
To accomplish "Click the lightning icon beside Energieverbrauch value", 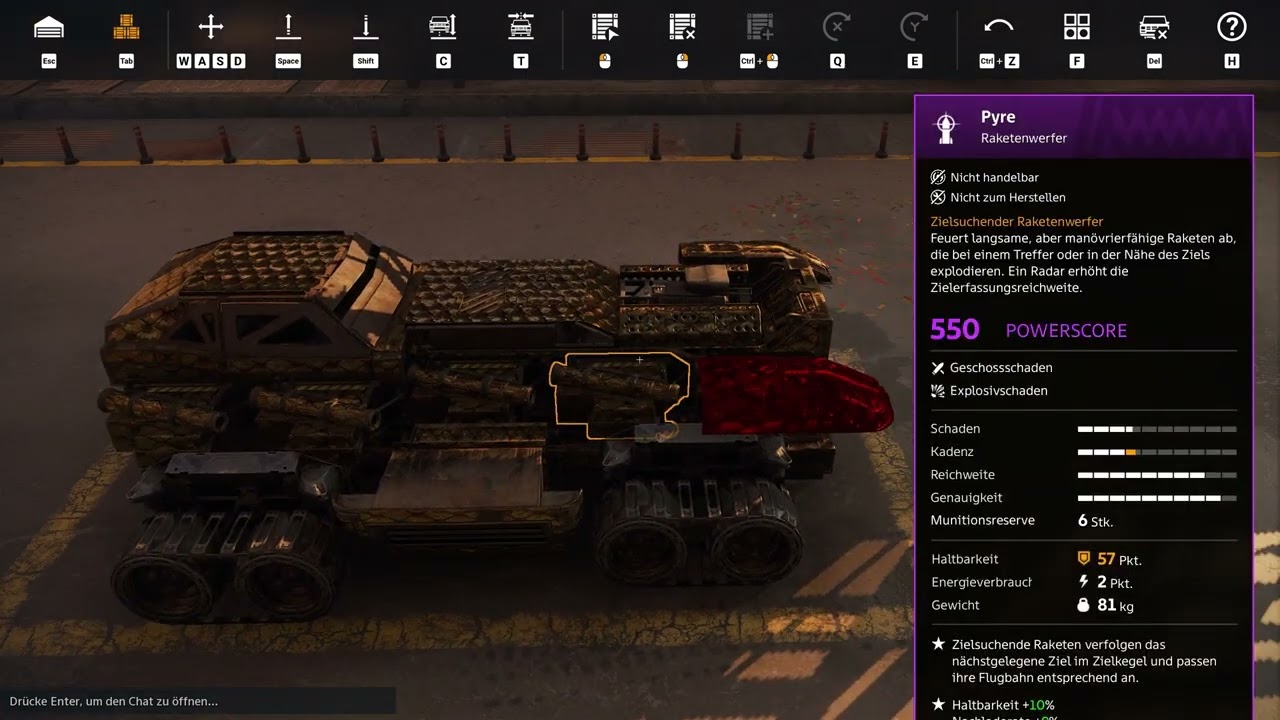I will pos(1083,582).
